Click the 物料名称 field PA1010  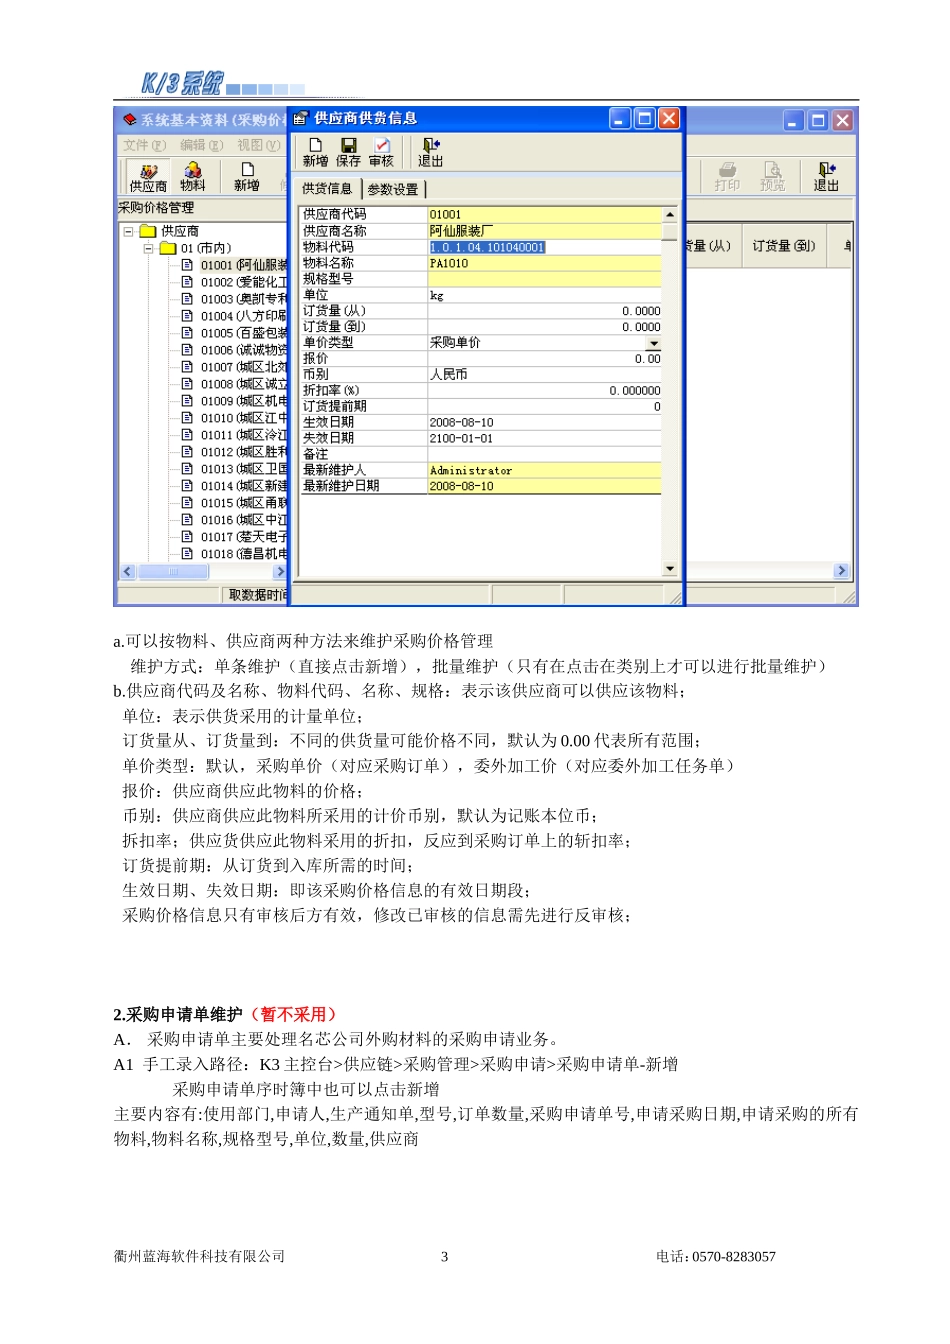[544, 263]
